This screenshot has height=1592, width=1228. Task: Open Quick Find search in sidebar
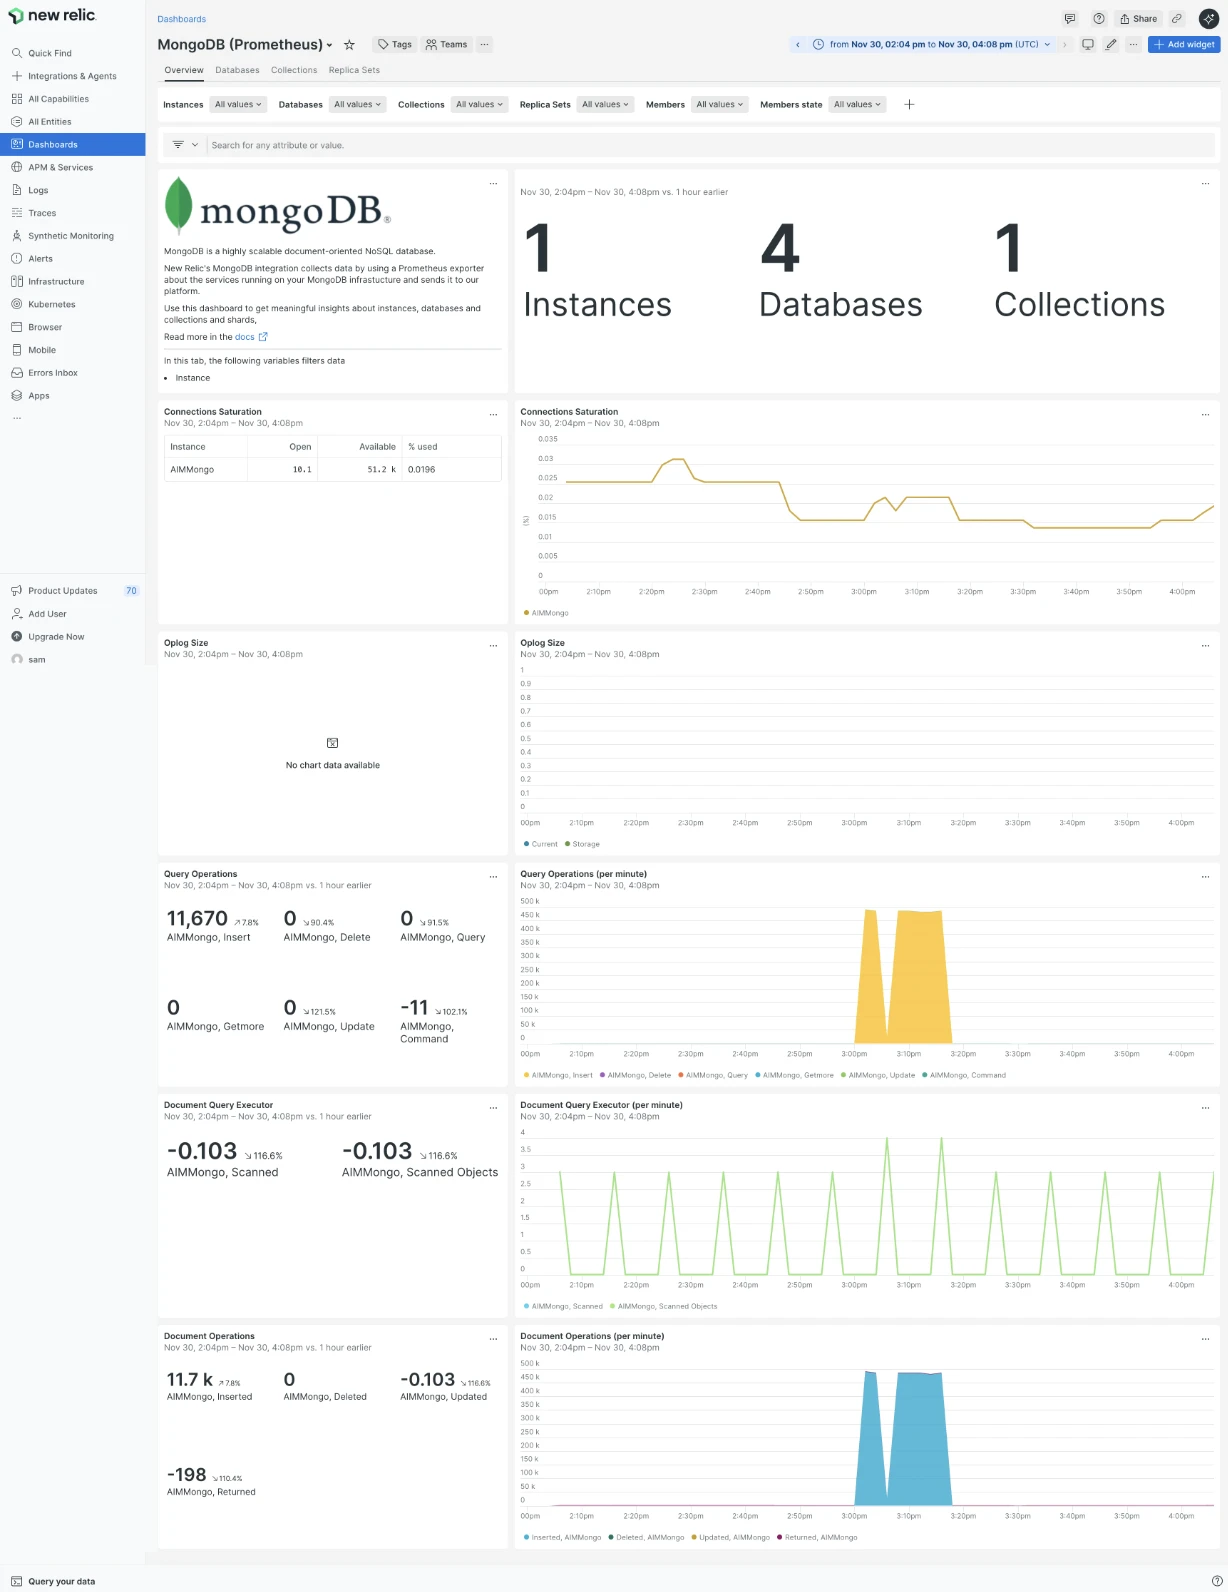click(x=50, y=53)
